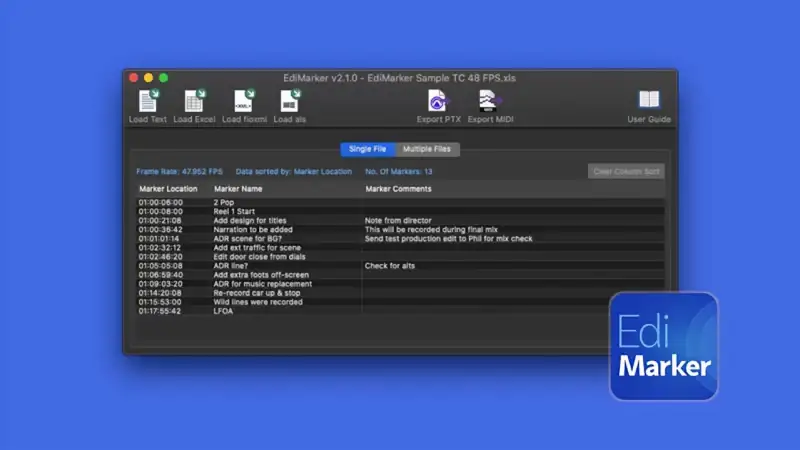Click the Data sorted by Marker Location label

point(294,171)
